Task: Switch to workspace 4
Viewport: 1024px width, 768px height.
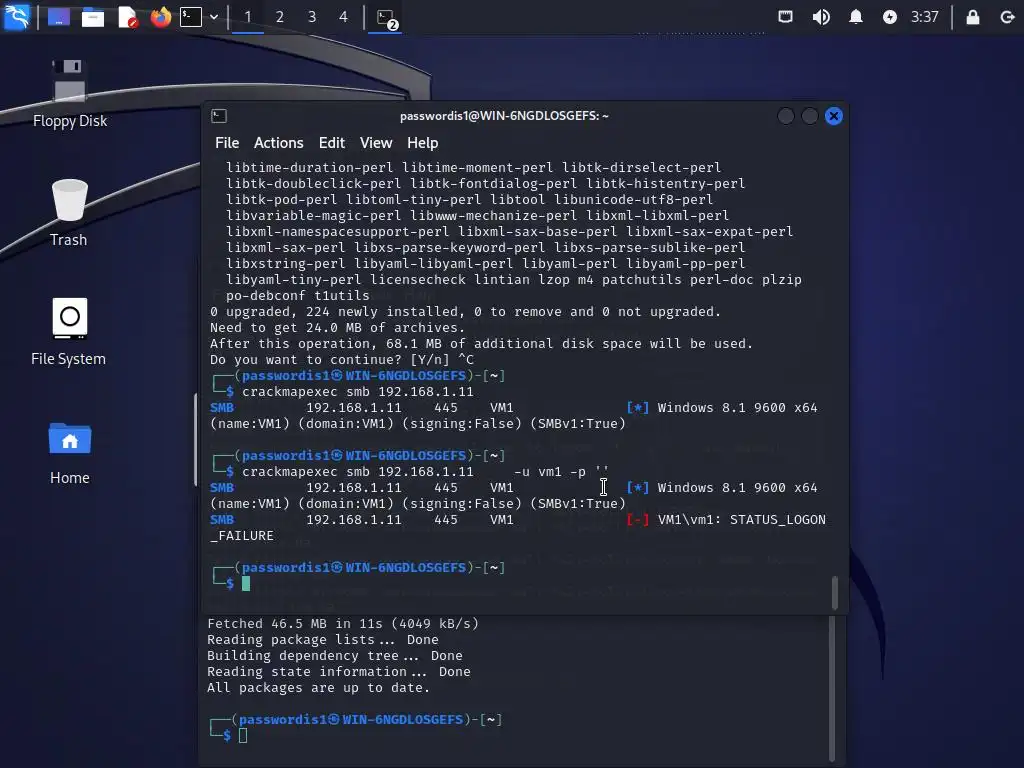Action: [344, 17]
